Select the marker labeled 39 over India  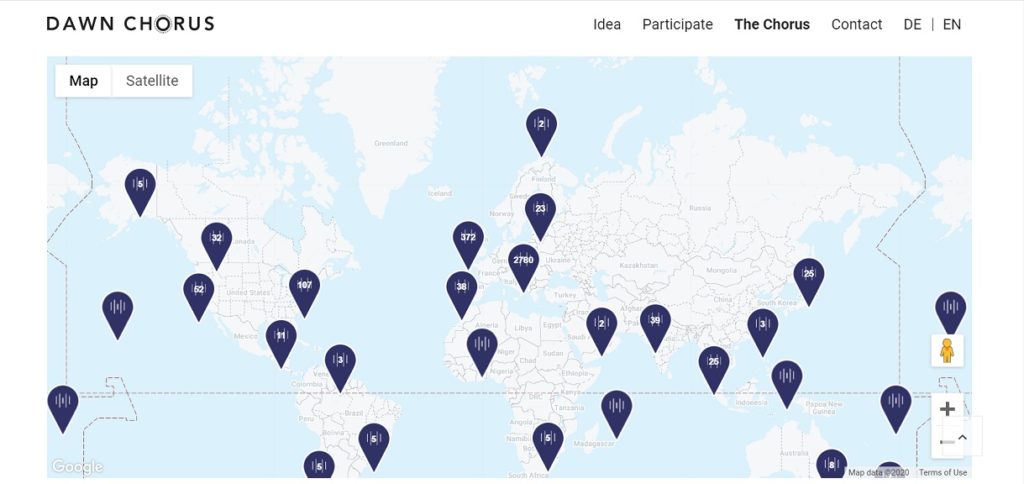pyautogui.click(x=655, y=326)
